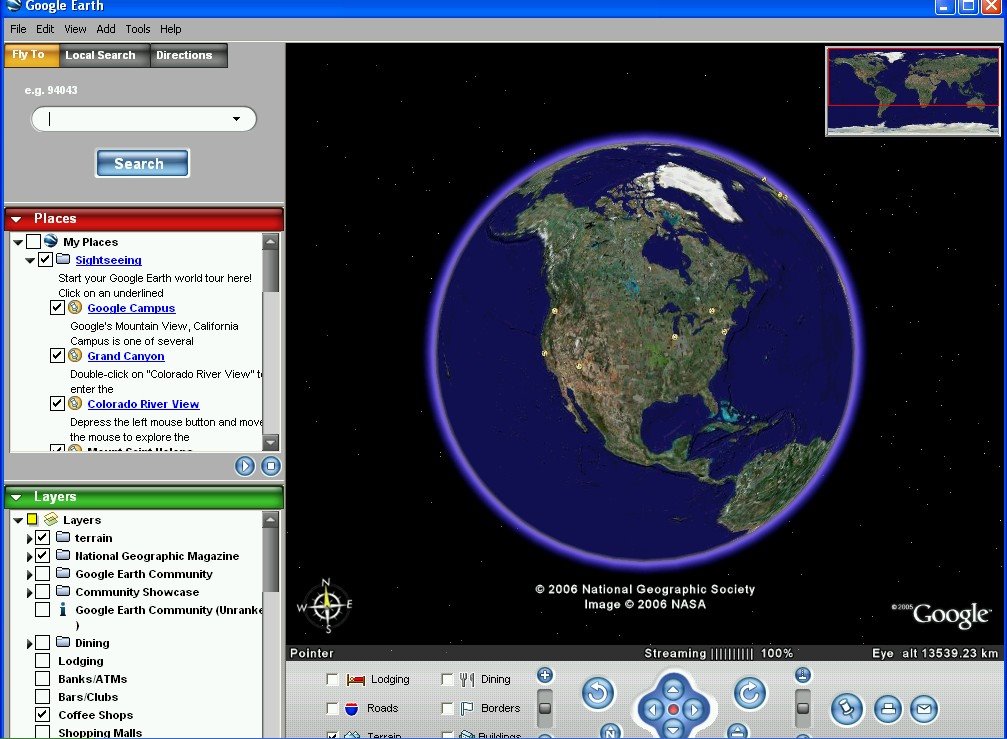Move the view left with the arrow pad
1007x739 pixels.
(653, 709)
